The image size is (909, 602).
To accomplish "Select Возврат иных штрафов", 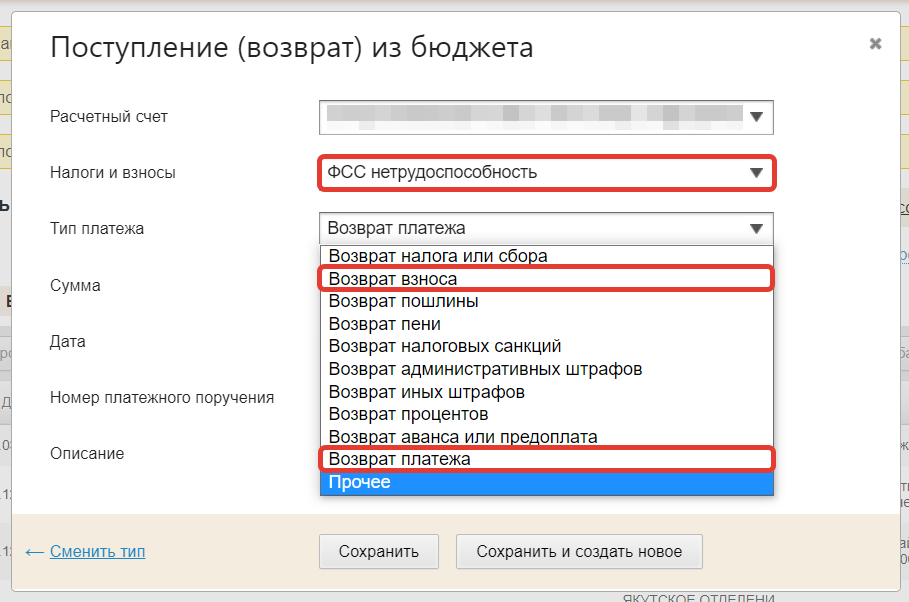I will [x=427, y=392].
